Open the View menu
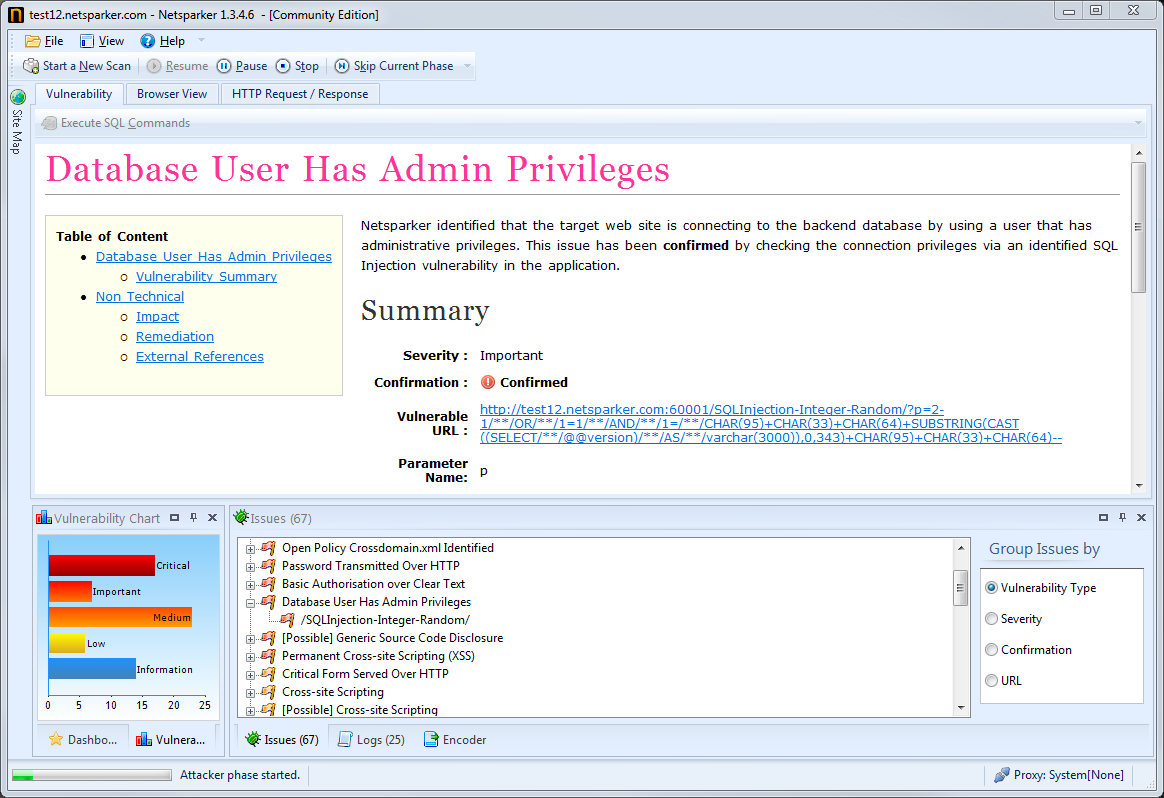Image resolution: width=1164 pixels, height=798 pixels. tap(102, 41)
